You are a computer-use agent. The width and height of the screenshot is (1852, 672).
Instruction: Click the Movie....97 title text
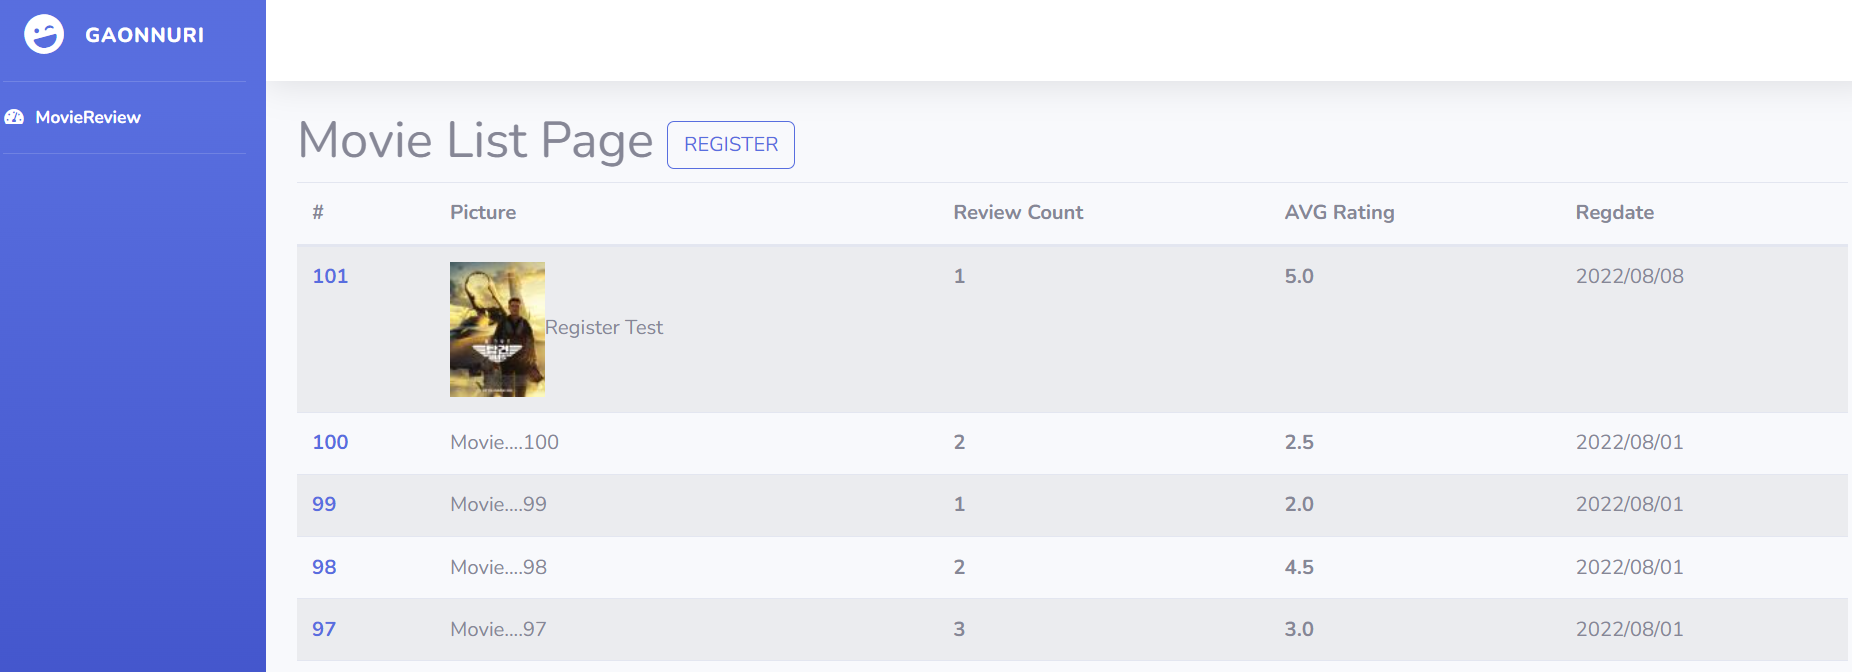pyautogui.click(x=498, y=629)
